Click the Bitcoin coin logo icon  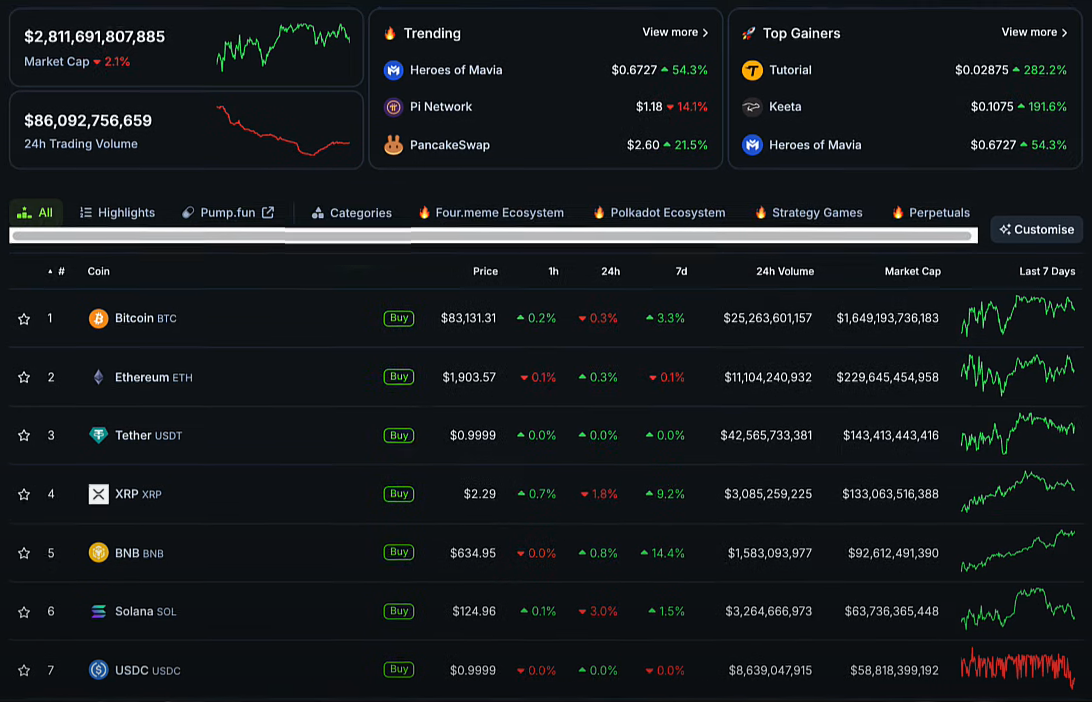[x=98, y=319]
